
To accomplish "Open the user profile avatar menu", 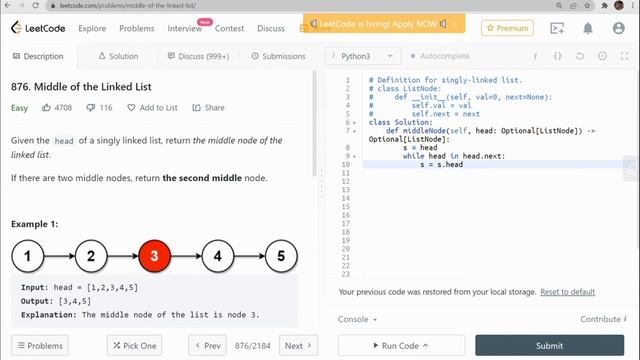I will (619, 28).
